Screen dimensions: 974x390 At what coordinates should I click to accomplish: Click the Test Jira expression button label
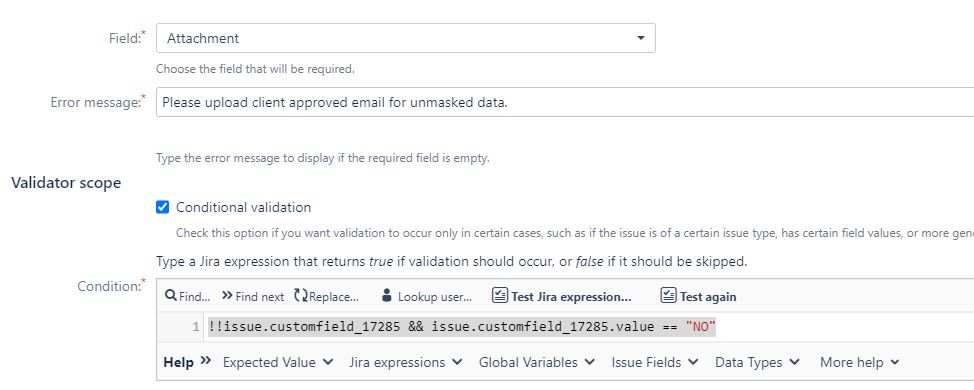click(x=571, y=297)
